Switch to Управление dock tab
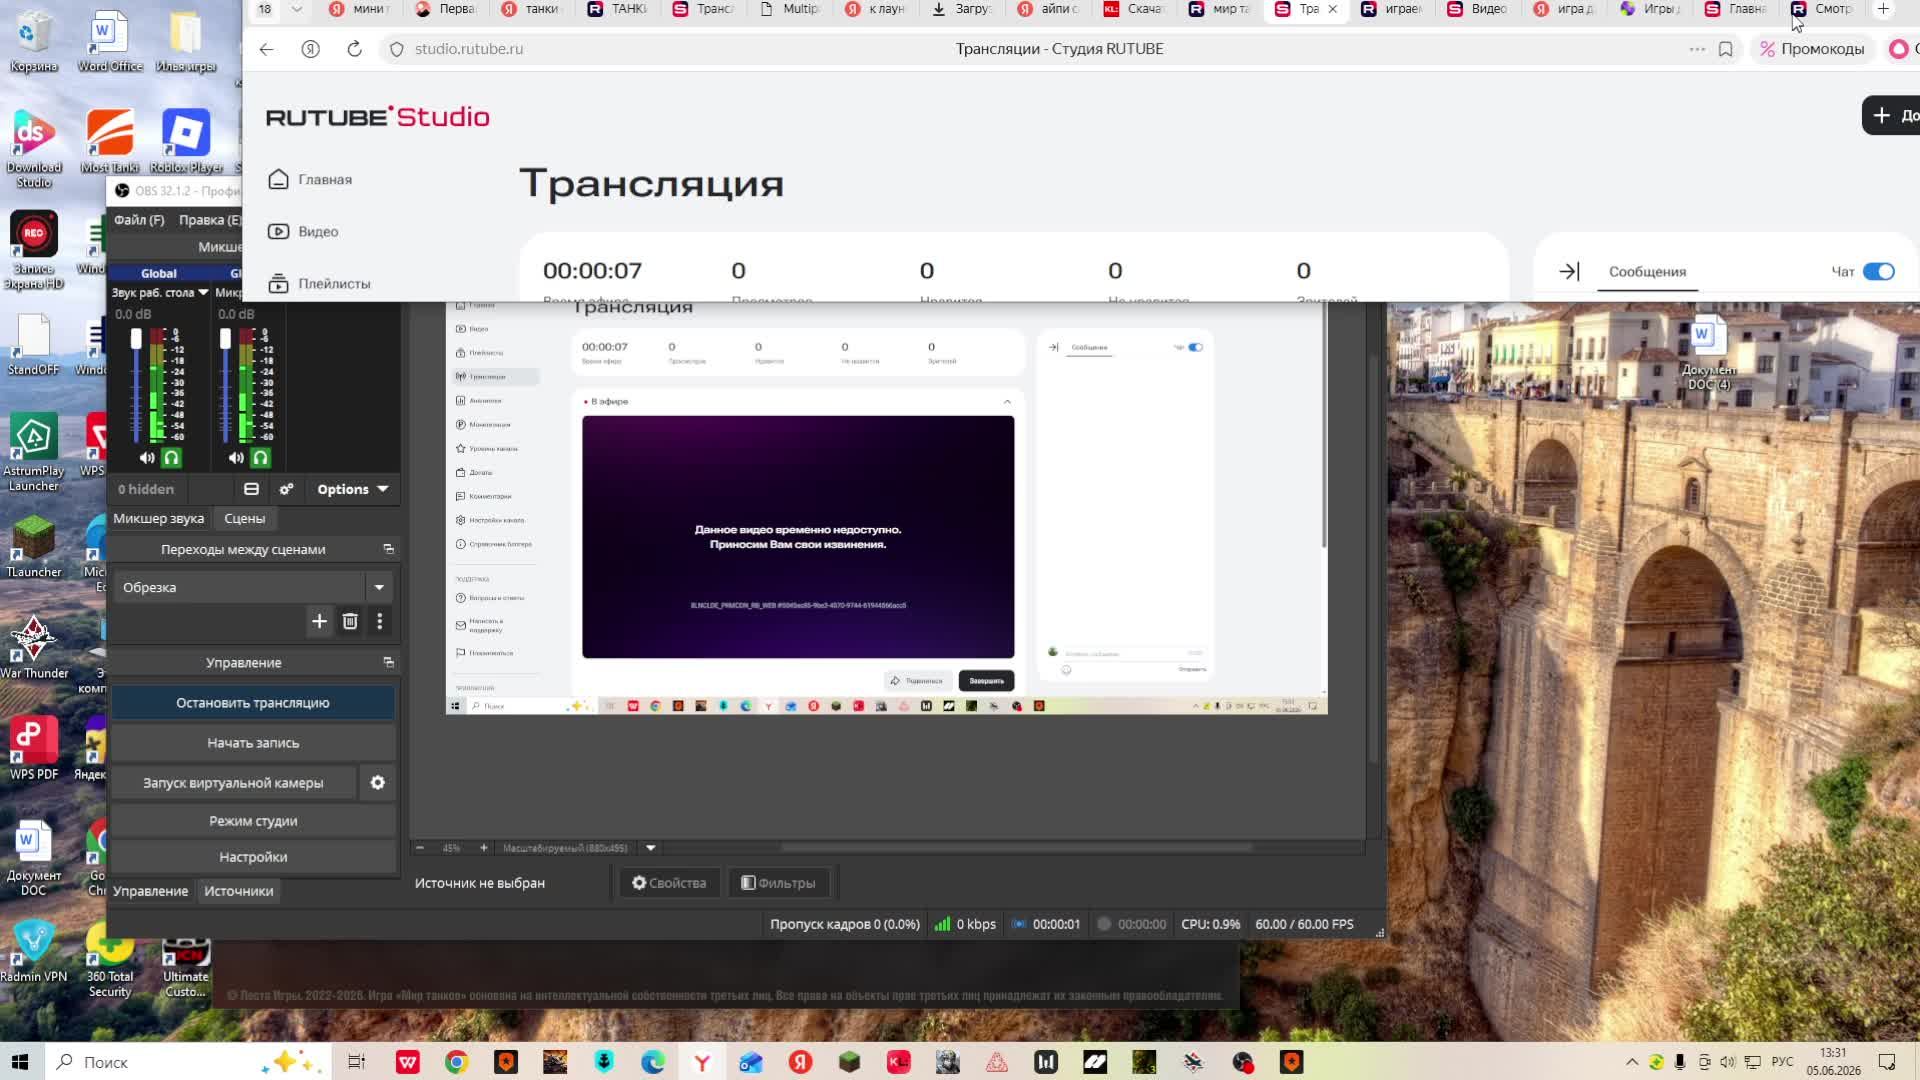The image size is (1920, 1080). click(x=150, y=891)
